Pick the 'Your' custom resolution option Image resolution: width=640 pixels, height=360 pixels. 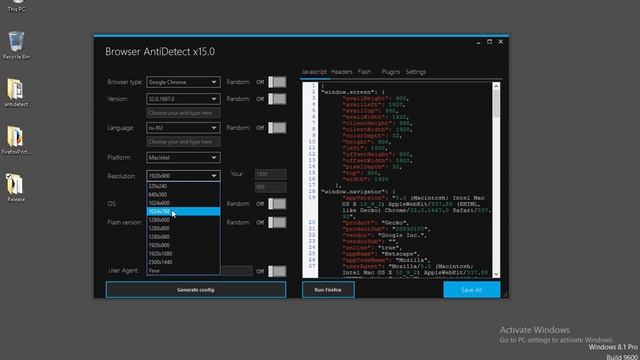(x=183, y=271)
